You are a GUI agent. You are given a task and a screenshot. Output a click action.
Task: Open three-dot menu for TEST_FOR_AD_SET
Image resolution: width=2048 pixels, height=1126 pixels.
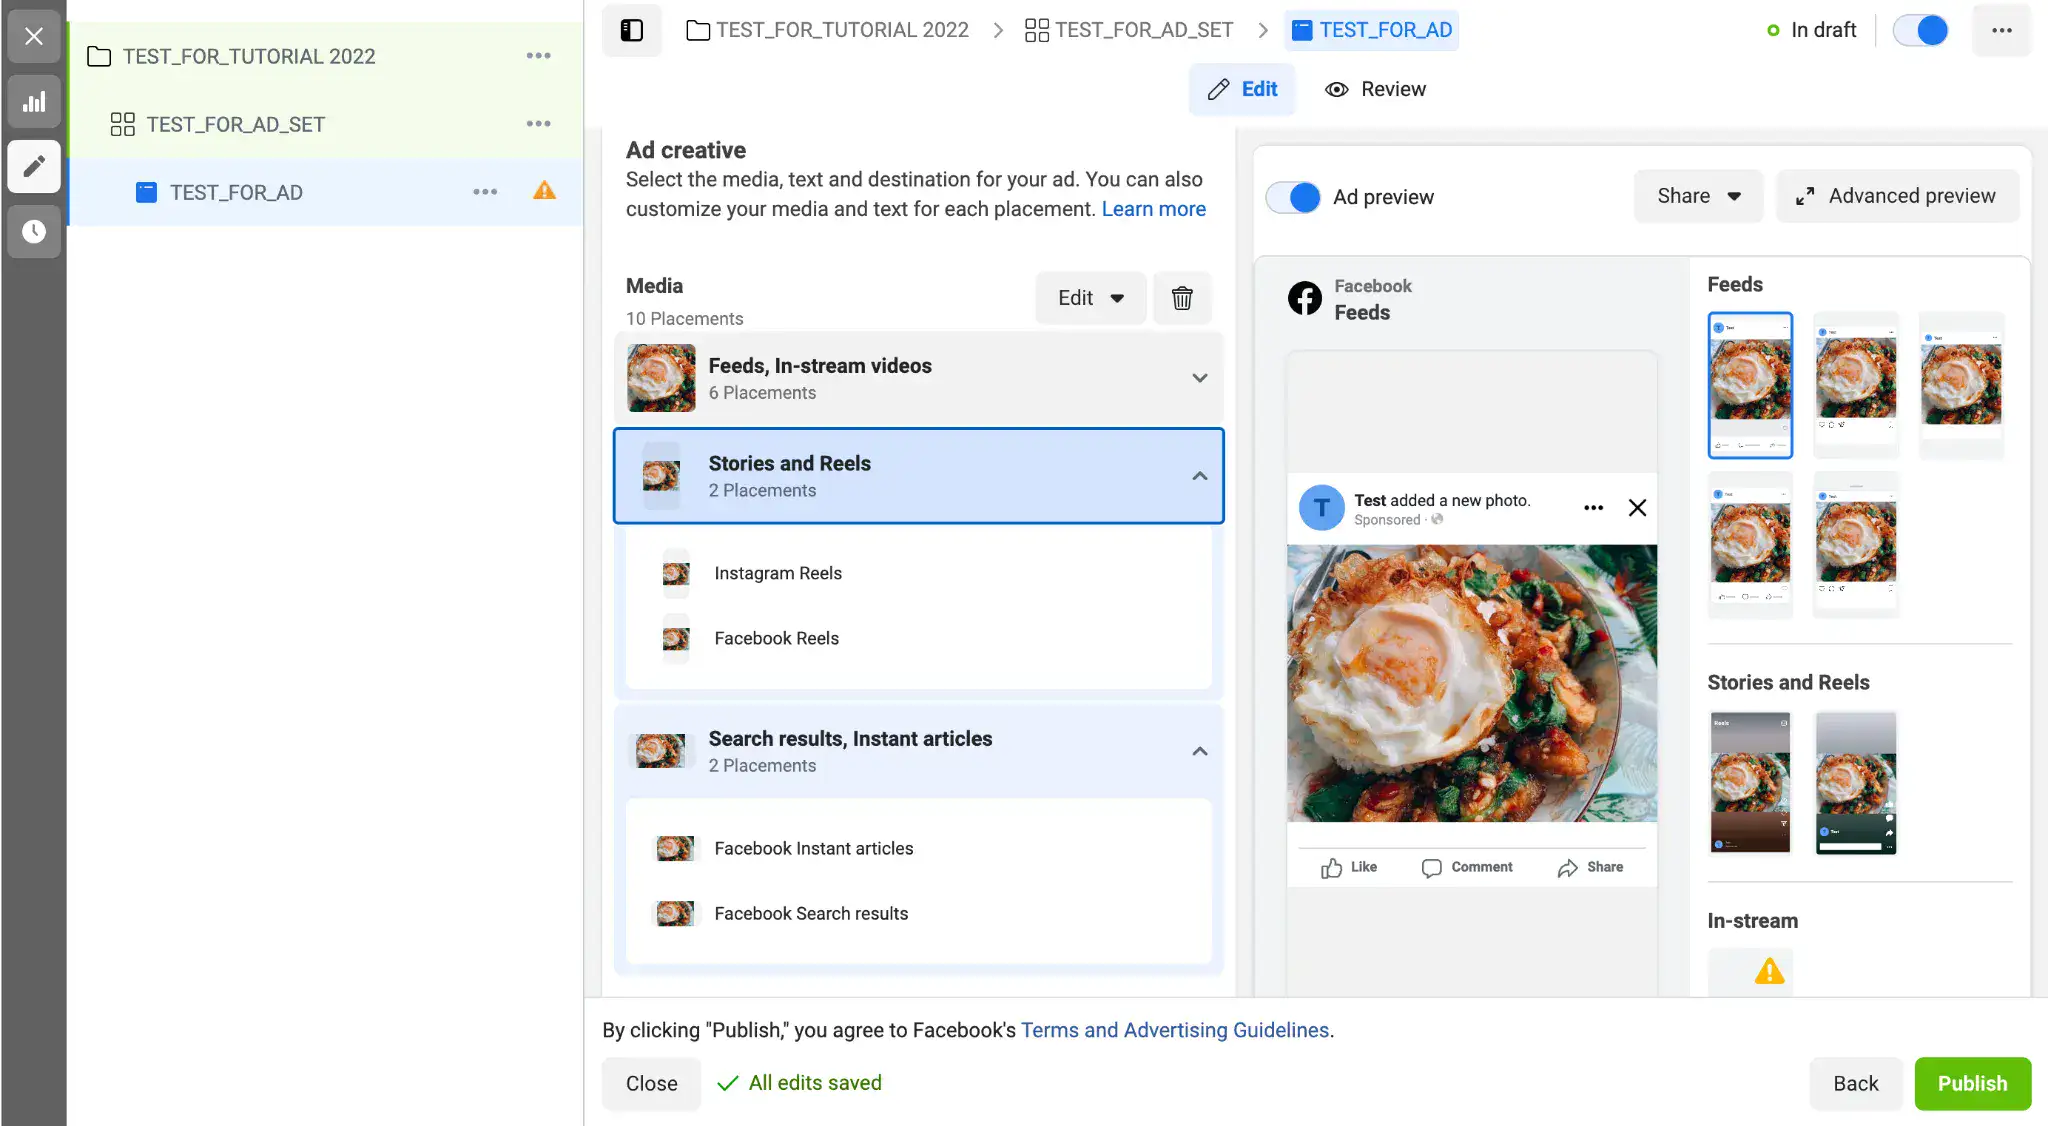tap(538, 124)
